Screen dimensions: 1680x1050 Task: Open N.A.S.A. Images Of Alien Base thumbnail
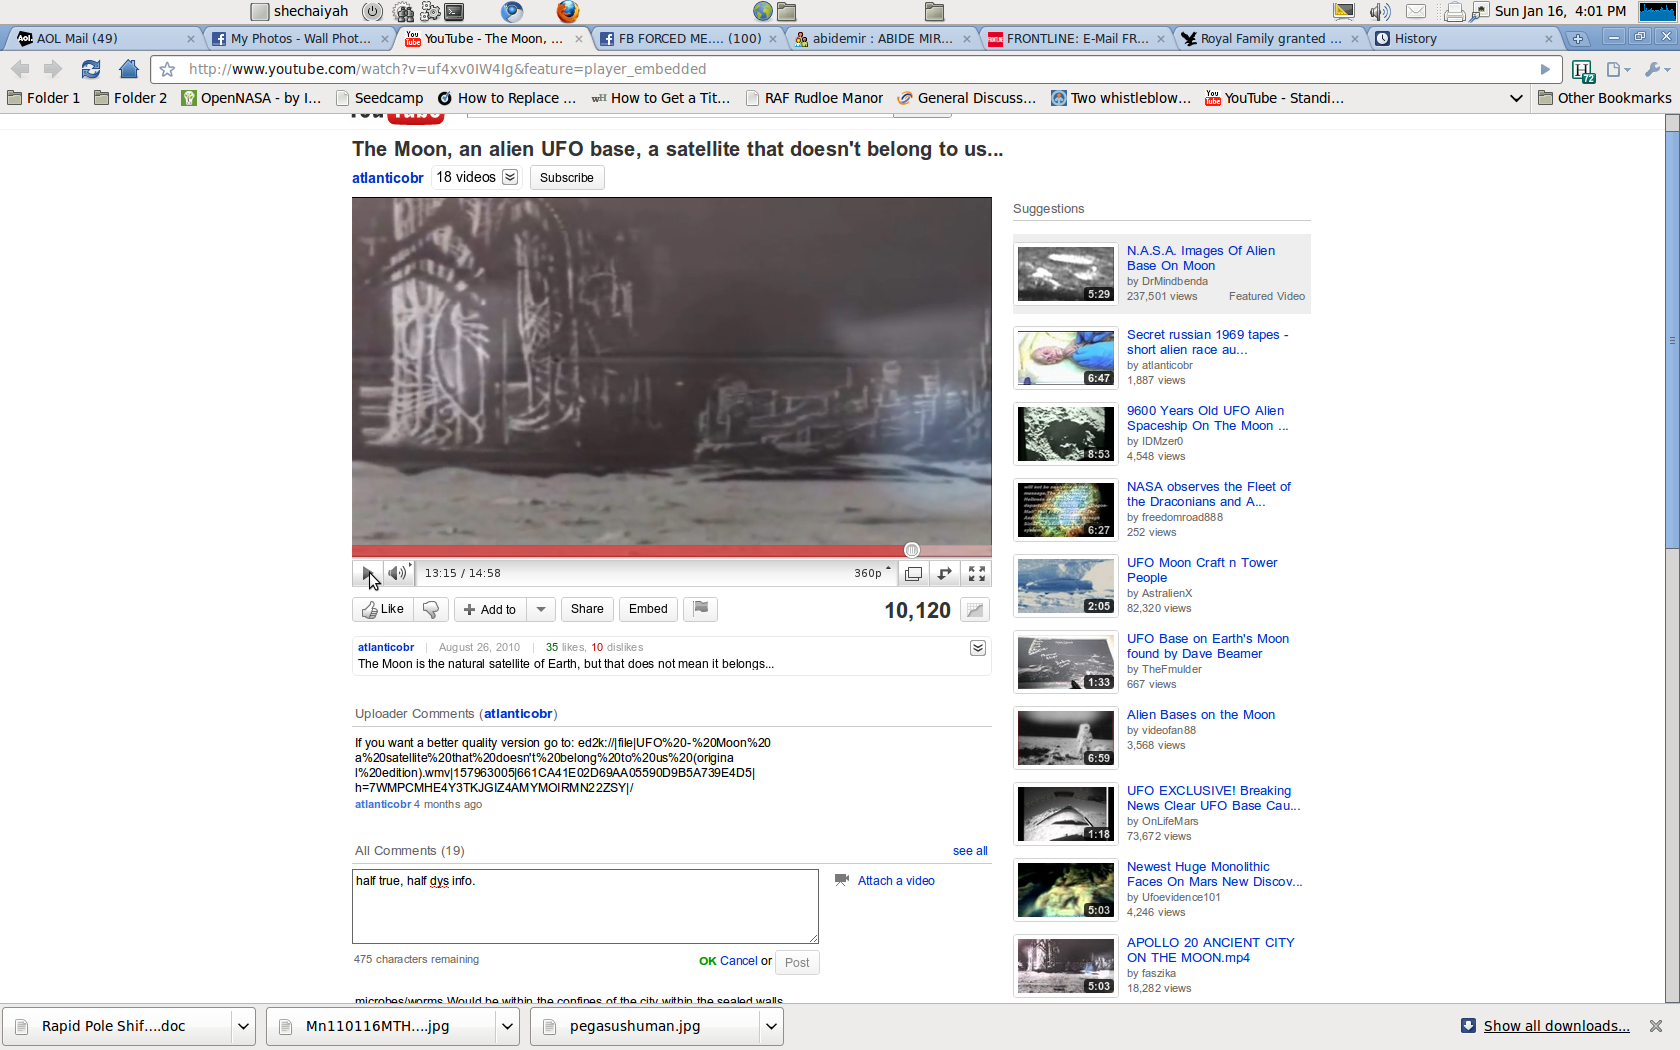point(1065,273)
